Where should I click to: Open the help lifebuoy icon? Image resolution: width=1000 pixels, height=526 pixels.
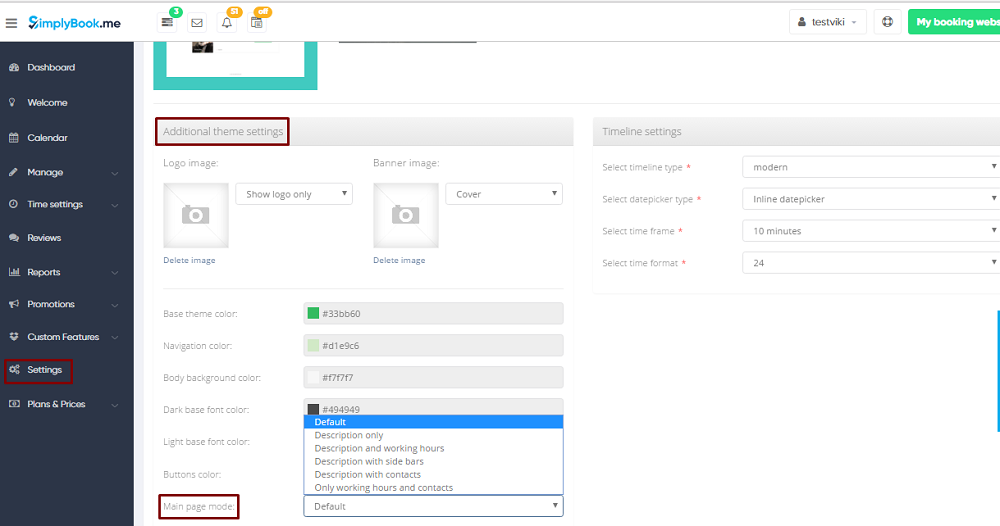(886, 22)
